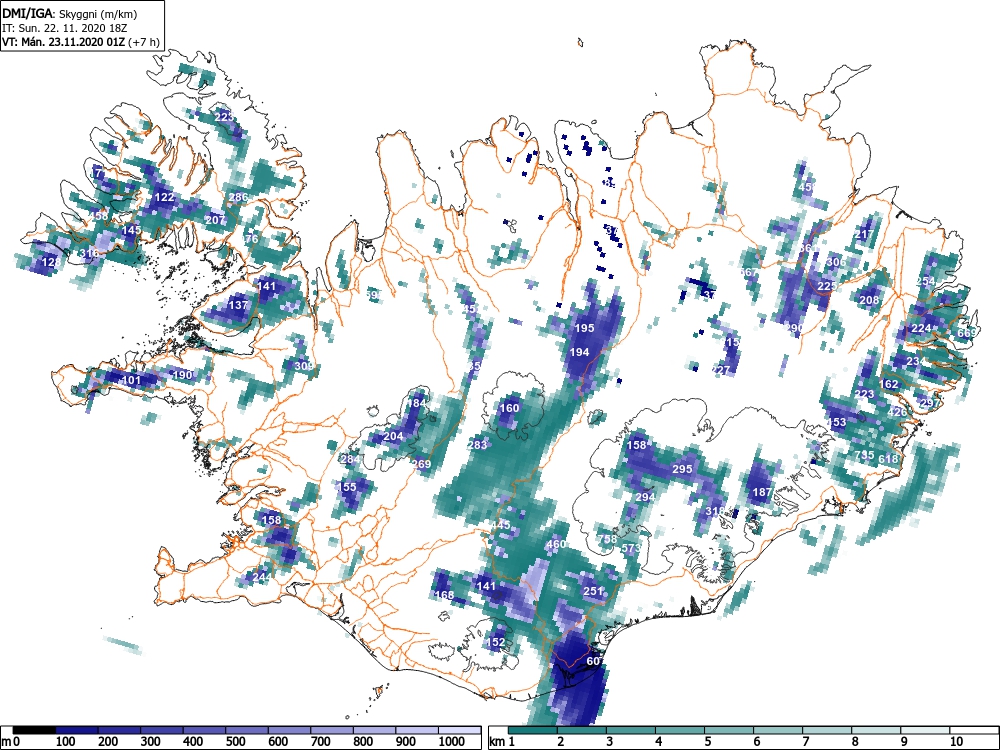Click the visibility value 460 on the map
Image resolution: width=1000 pixels, height=750 pixels.
[556, 544]
